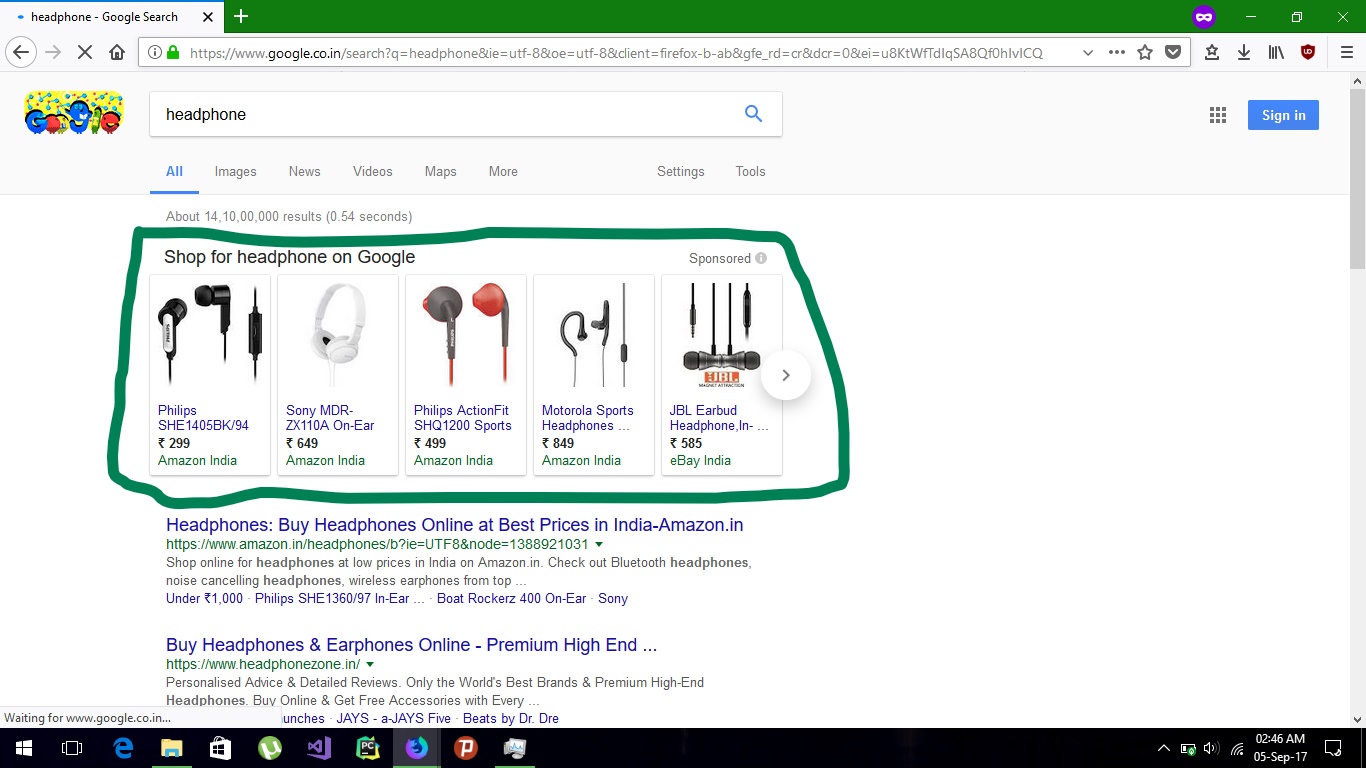Screen dimensions: 1366x768
Task: Launch Microsoft Edge from taskbar
Action: click(x=123, y=748)
